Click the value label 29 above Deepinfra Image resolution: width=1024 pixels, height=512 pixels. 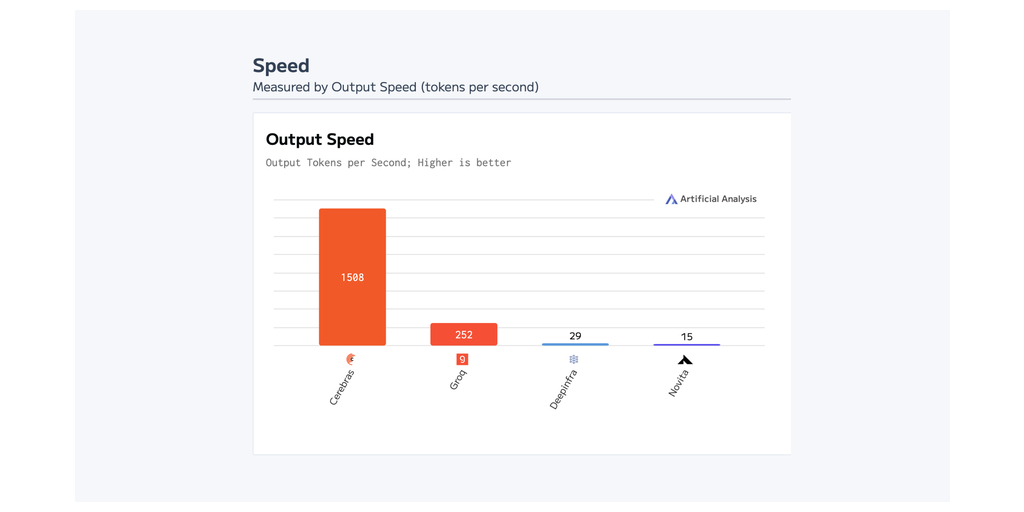tap(575, 336)
